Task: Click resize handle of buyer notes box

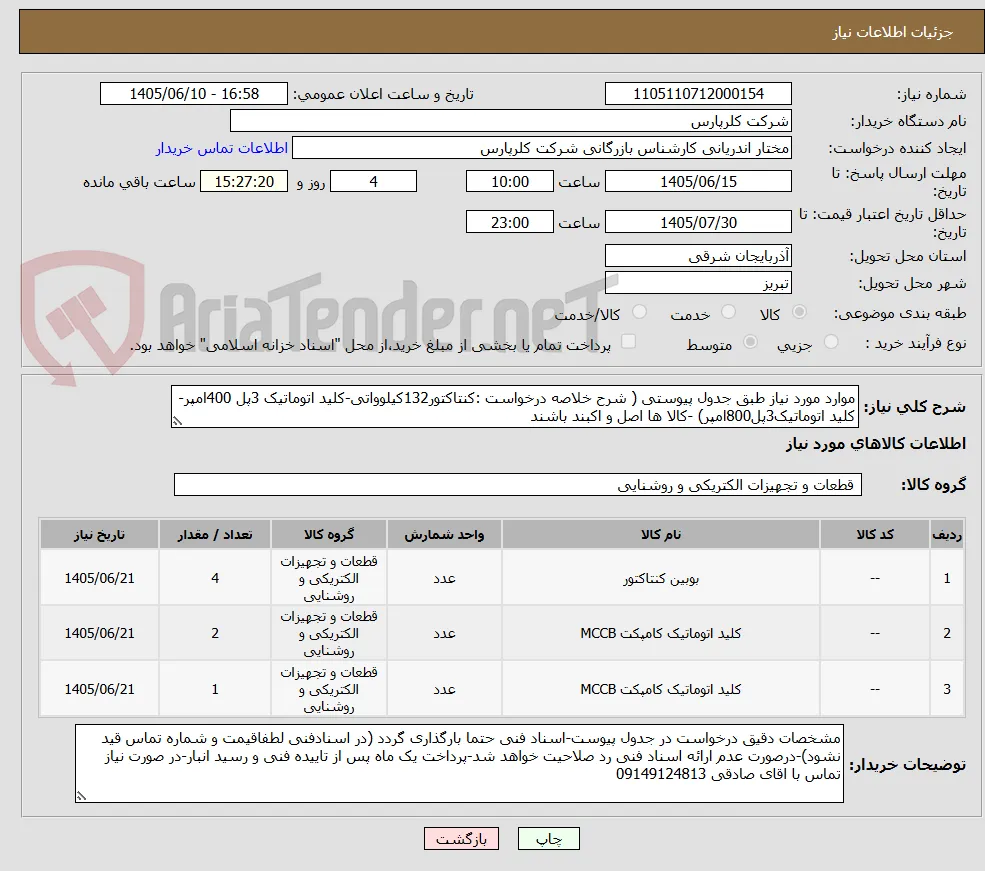Action: 81,796
